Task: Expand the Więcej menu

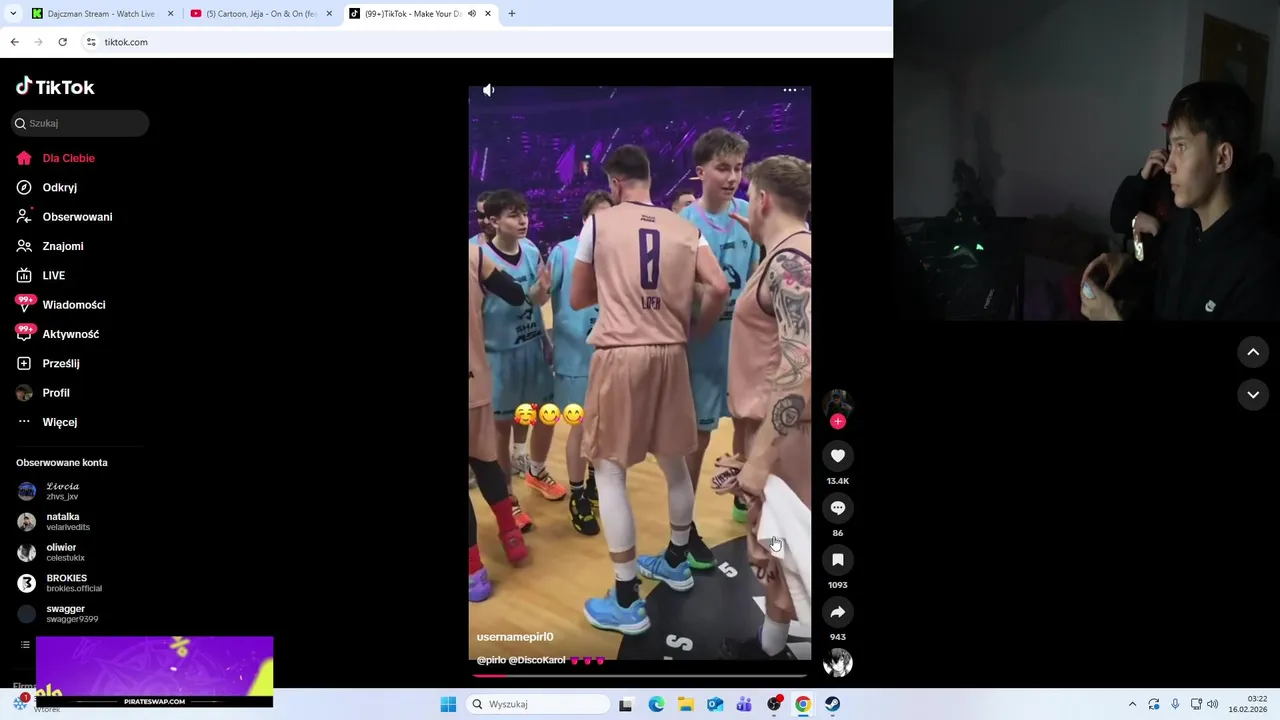Action: coord(47,422)
